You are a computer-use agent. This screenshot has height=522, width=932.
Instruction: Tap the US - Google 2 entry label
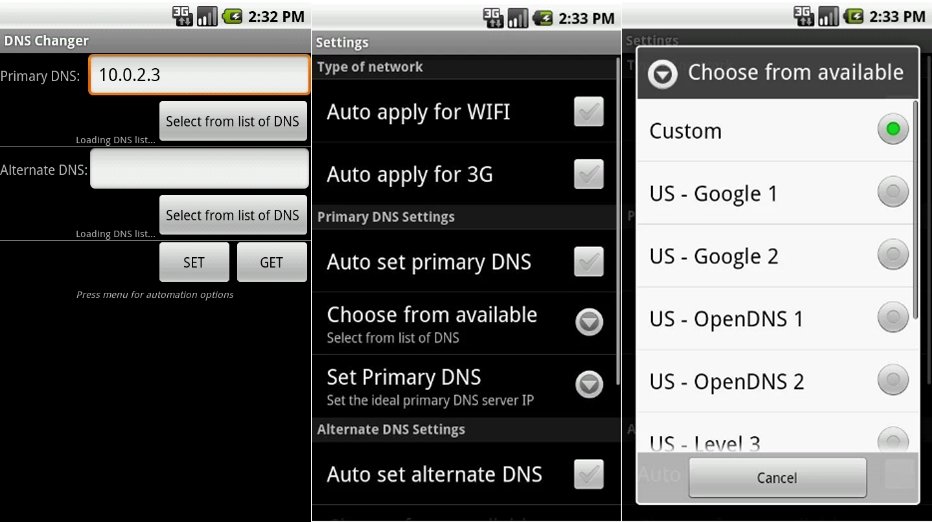[713, 257]
